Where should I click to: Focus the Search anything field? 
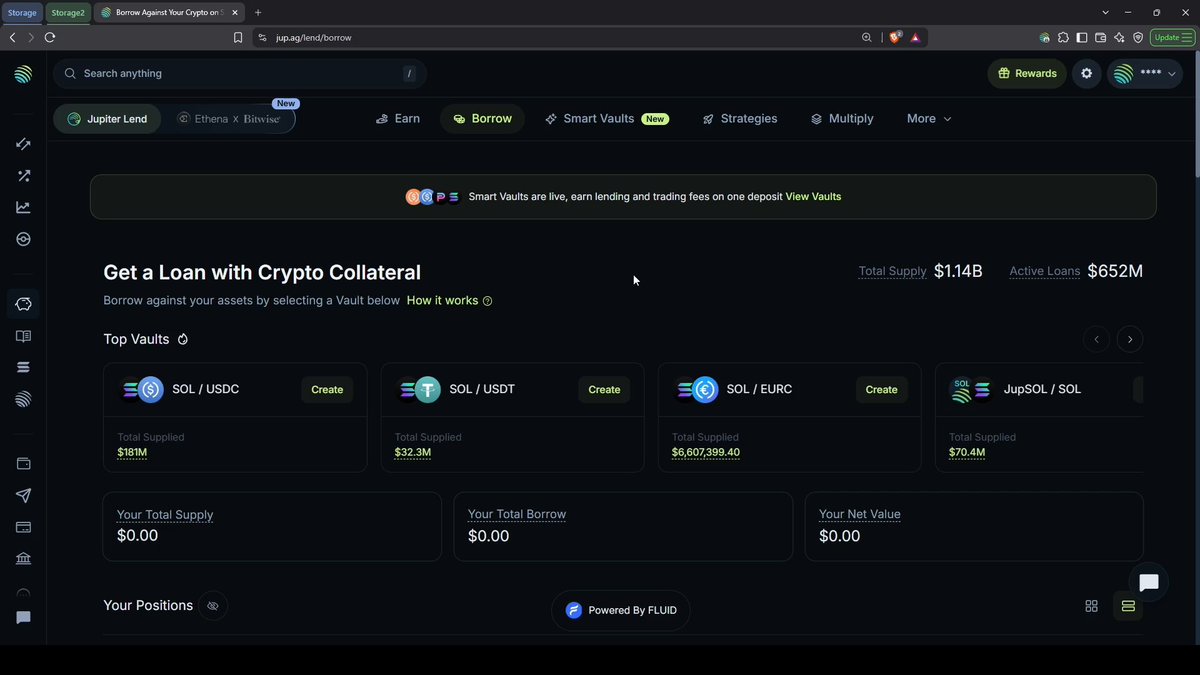pyautogui.click(x=240, y=73)
